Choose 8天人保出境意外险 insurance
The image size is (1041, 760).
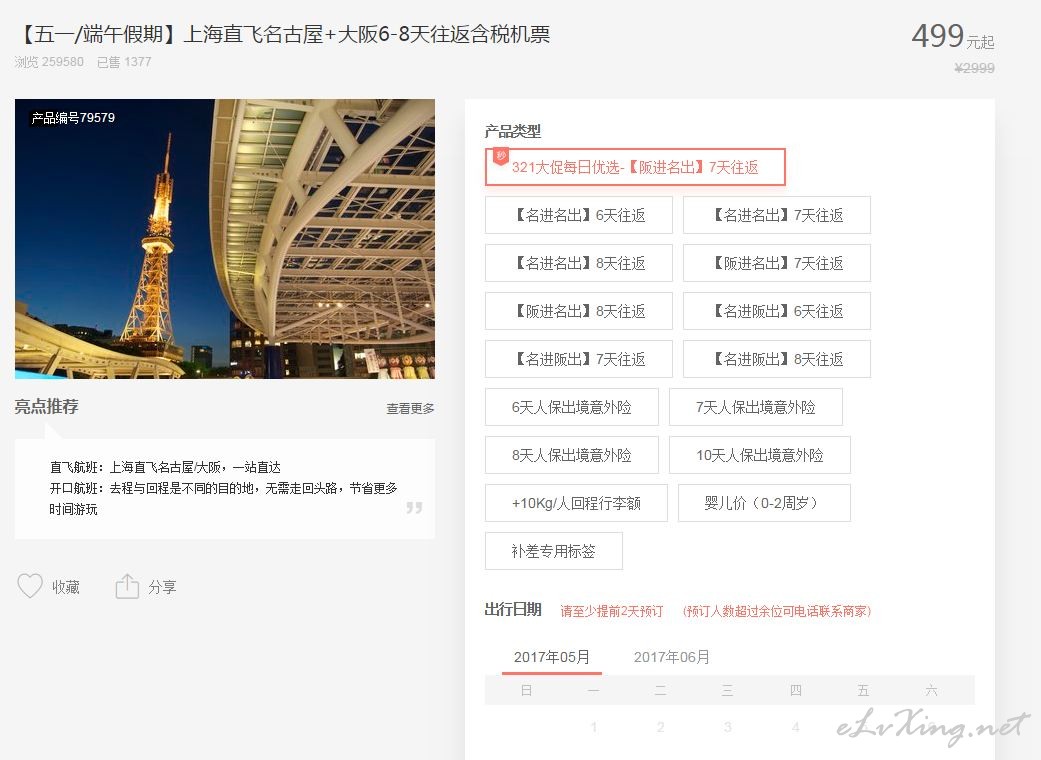572,455
